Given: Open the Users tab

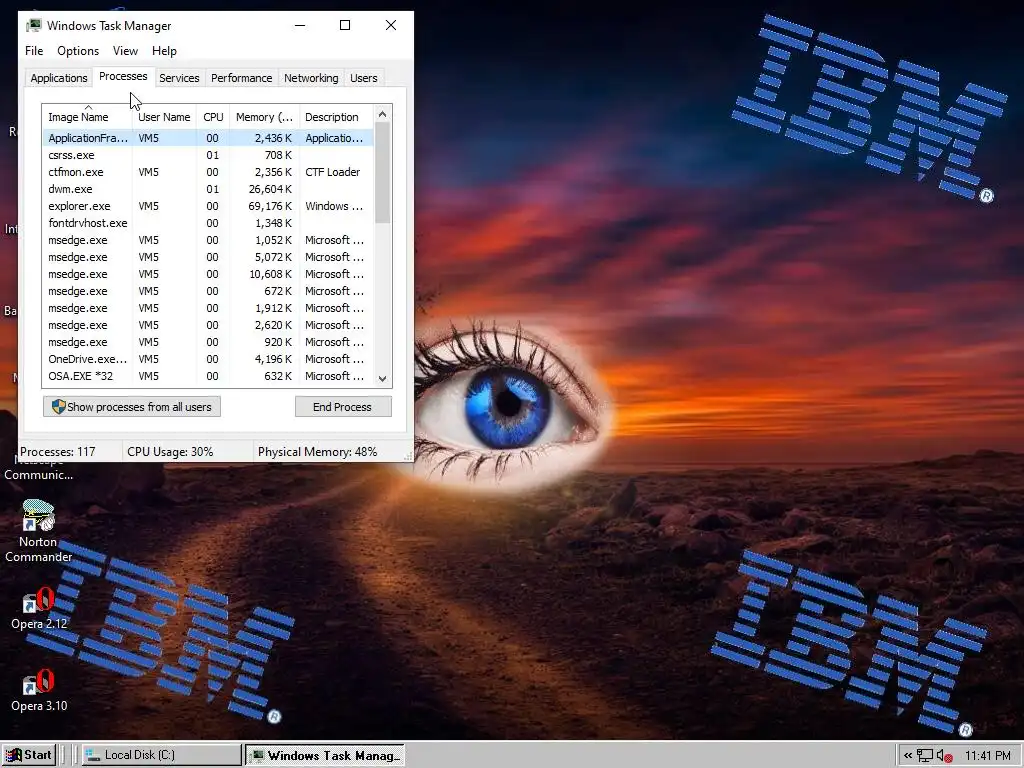Looking at the screenshot, I should pos(363,78).
